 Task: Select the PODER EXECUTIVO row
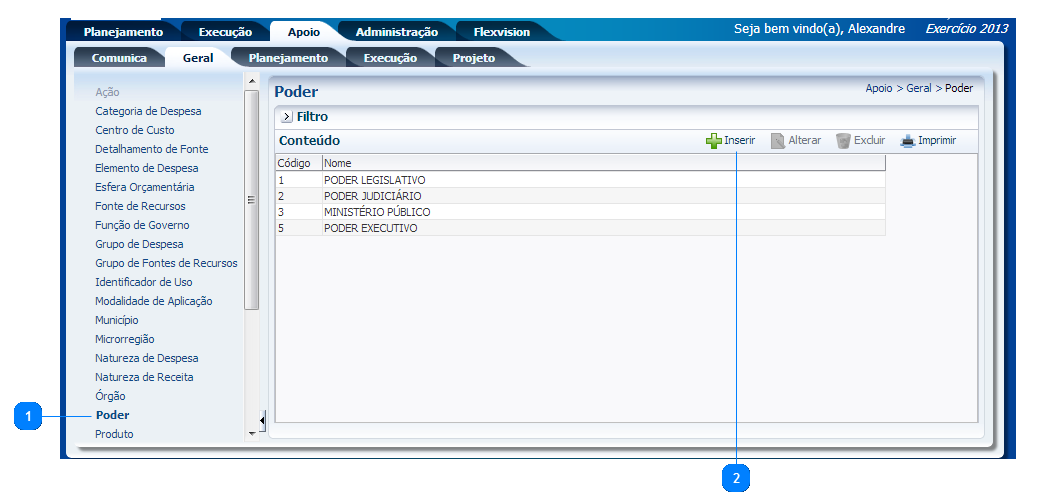[370, 228]
